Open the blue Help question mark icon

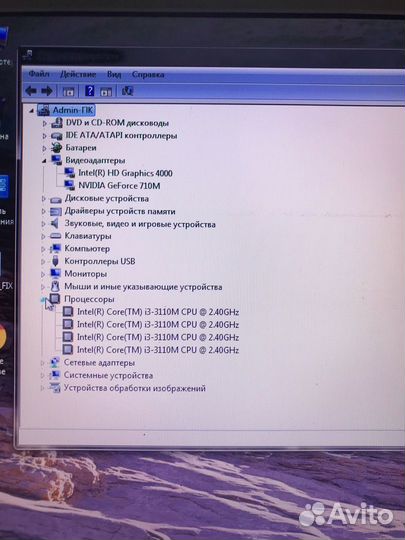tap(90, 91)
